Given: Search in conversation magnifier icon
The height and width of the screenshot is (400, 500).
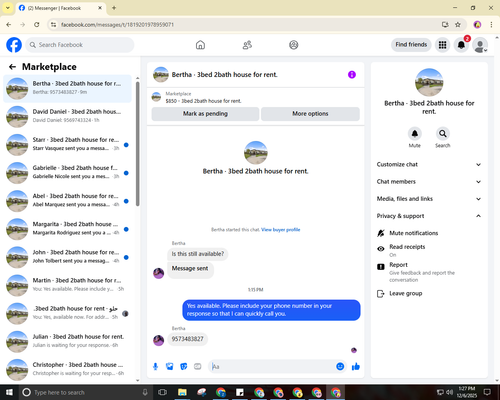Looking at the screenshot, I should tap(443, 134).
